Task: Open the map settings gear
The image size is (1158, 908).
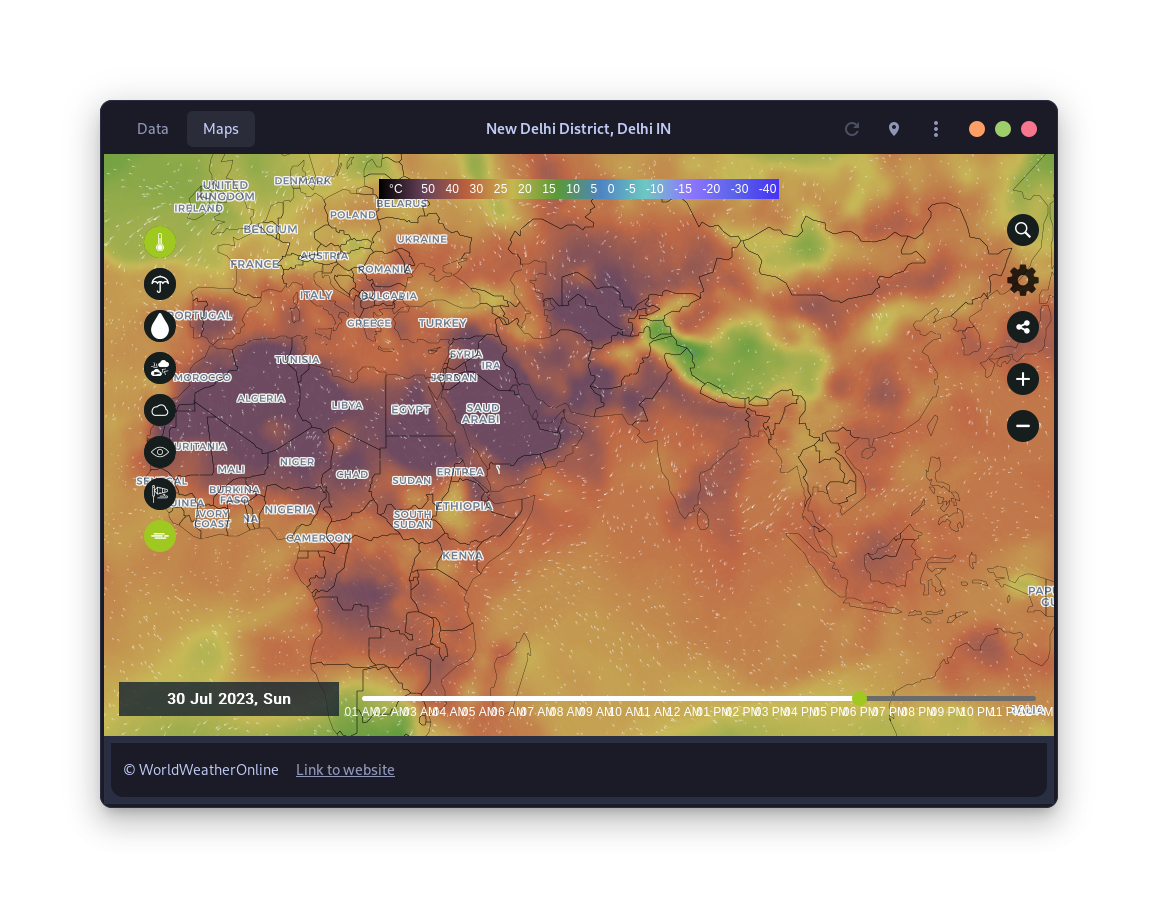Action: [x=1022, y=280]
